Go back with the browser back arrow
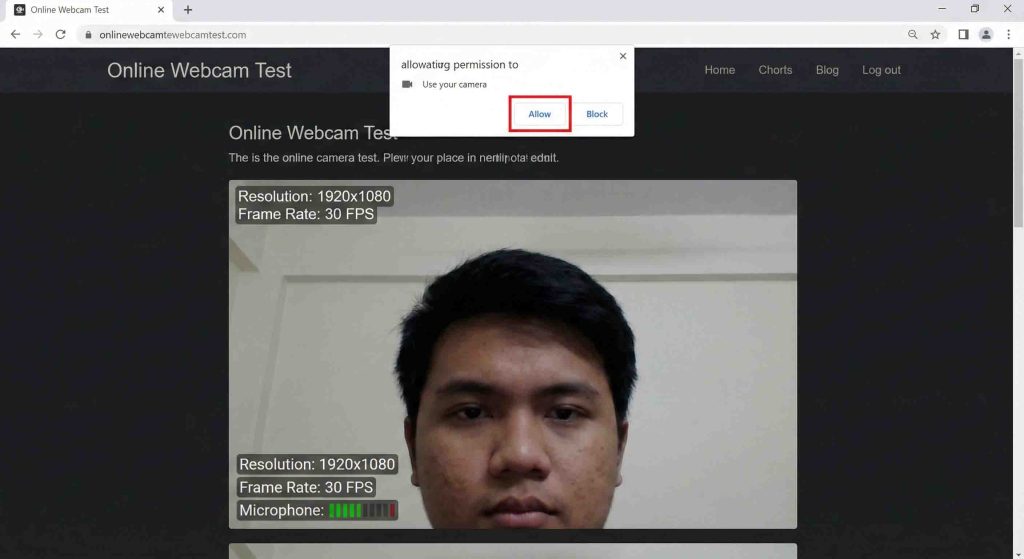This screenshot has width=1024, height=559. (x=16, y=35)
